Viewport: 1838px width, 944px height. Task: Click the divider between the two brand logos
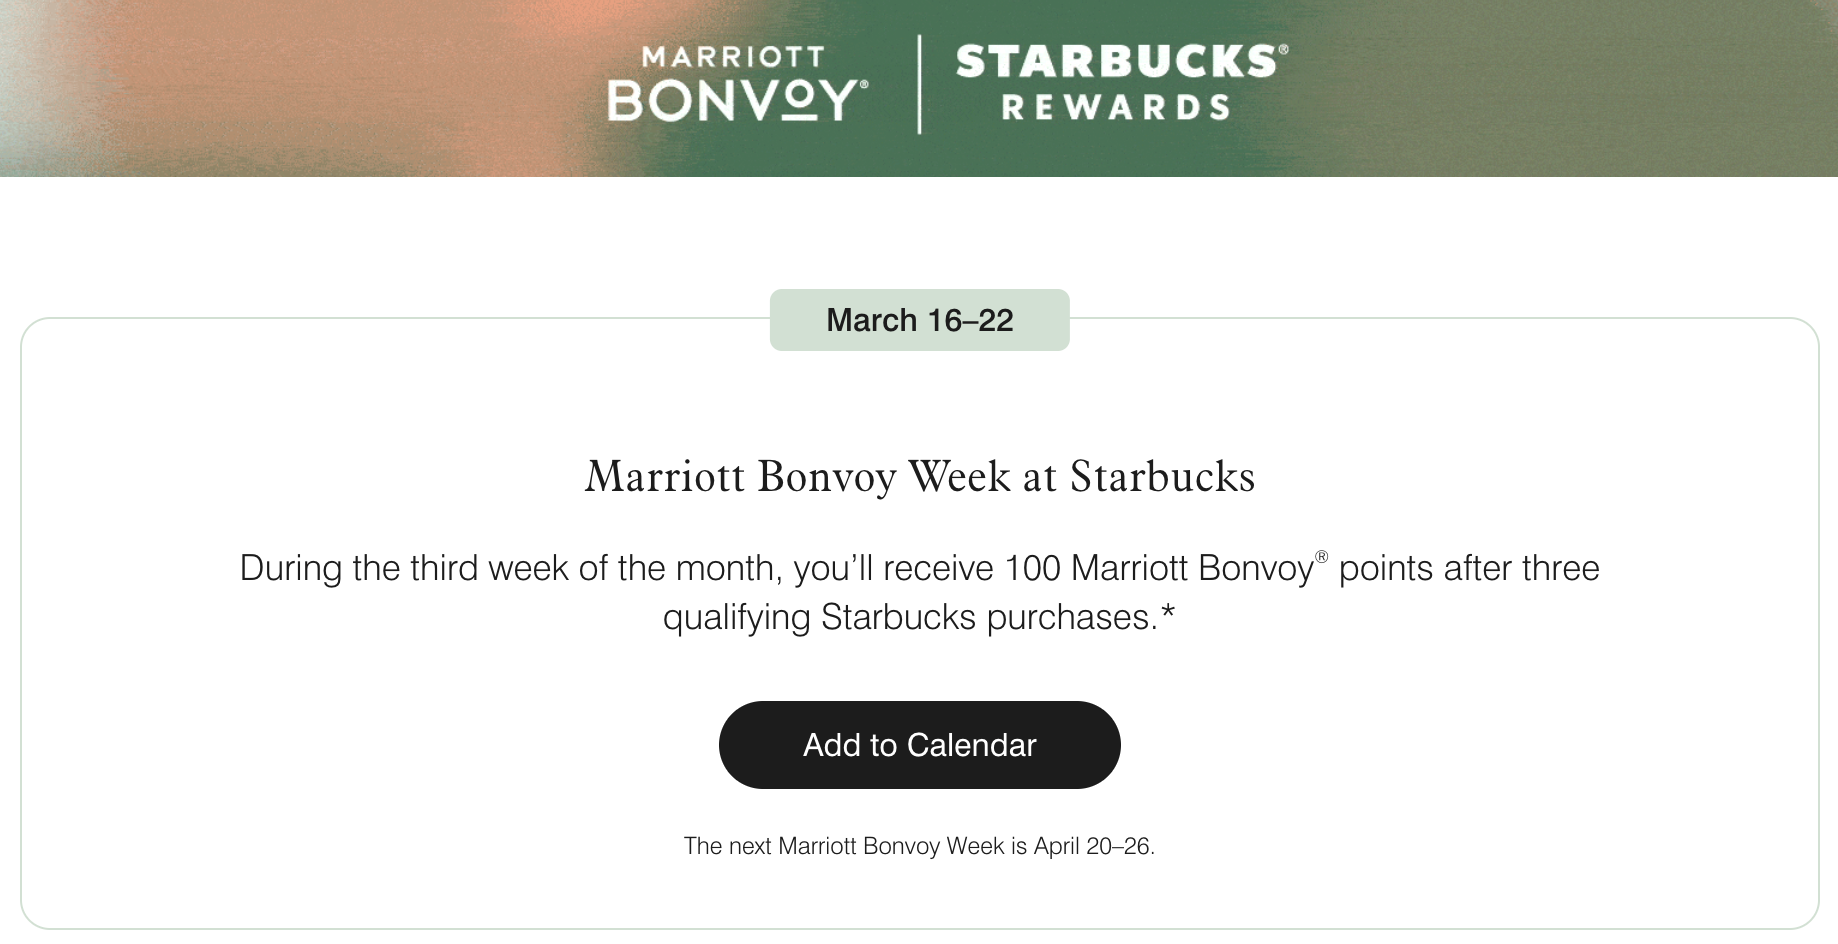pos(921,85)
